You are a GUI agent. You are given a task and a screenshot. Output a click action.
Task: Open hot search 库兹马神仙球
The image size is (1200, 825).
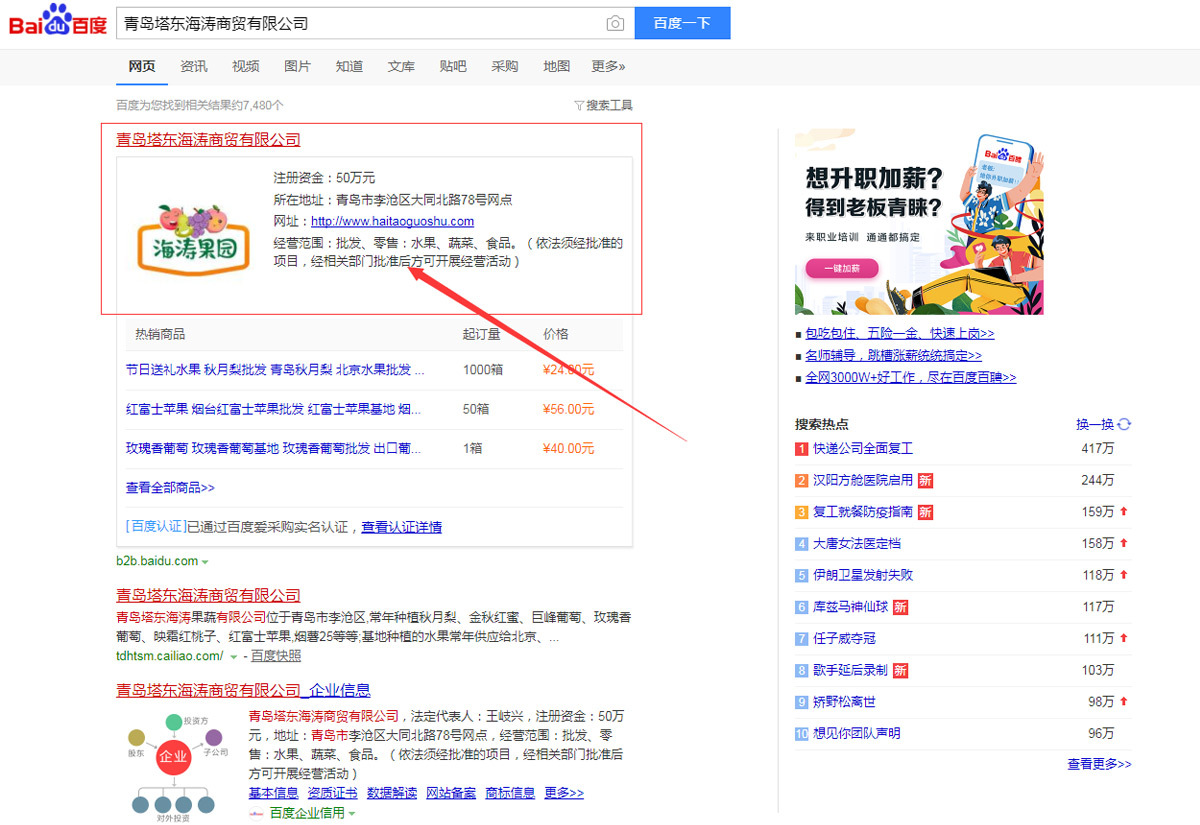pyautogui.click(x=851, y=607)
